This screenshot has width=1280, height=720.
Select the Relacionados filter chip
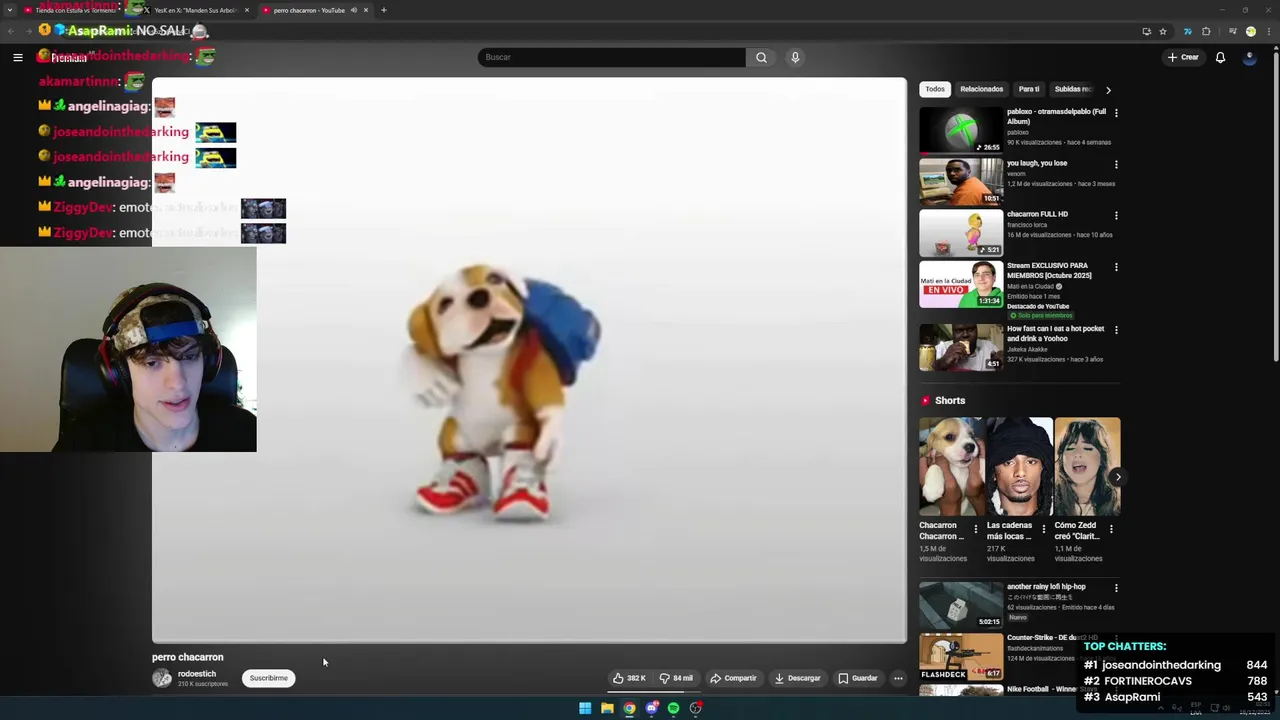tap(981, 89)
